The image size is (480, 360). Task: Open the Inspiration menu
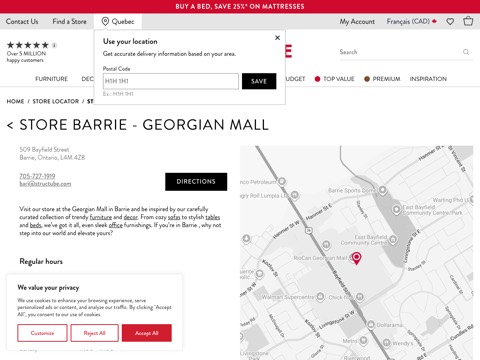point(428,79)
